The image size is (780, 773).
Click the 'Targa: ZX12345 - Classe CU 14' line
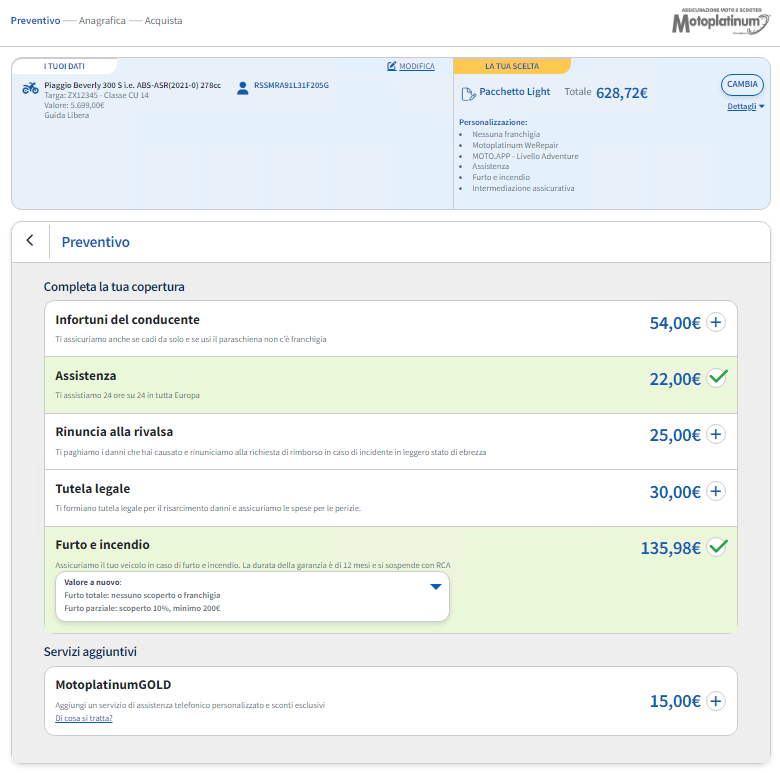(x=96, y=95)
